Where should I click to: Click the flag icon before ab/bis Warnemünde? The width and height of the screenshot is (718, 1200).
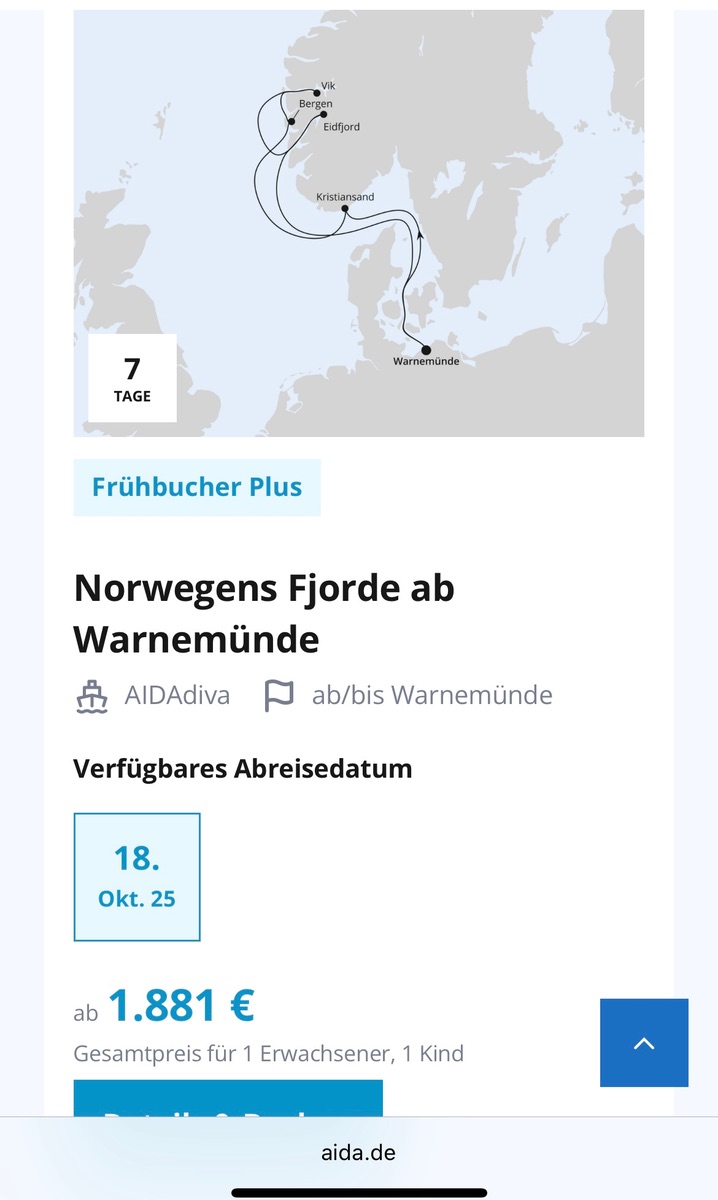coord(278,696)
